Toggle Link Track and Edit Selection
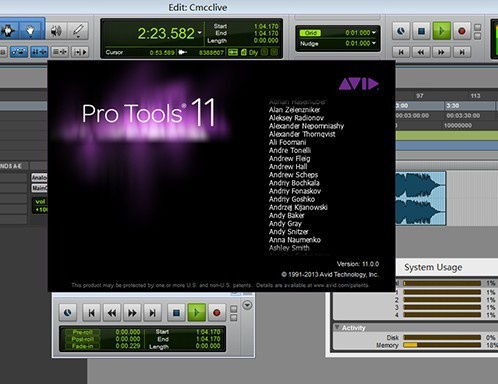498x384 pixels. click(60, 52)
